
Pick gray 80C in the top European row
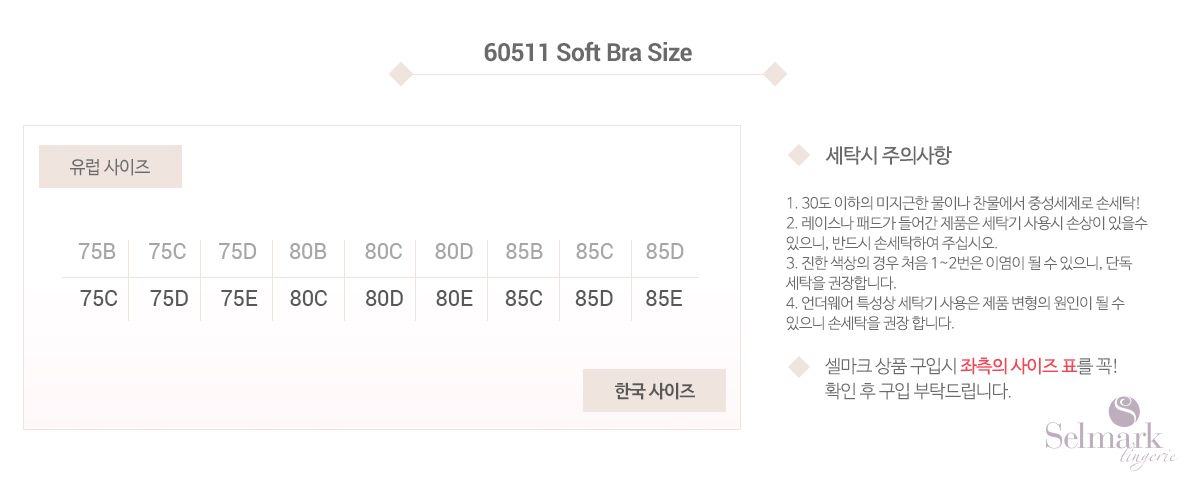383,252
